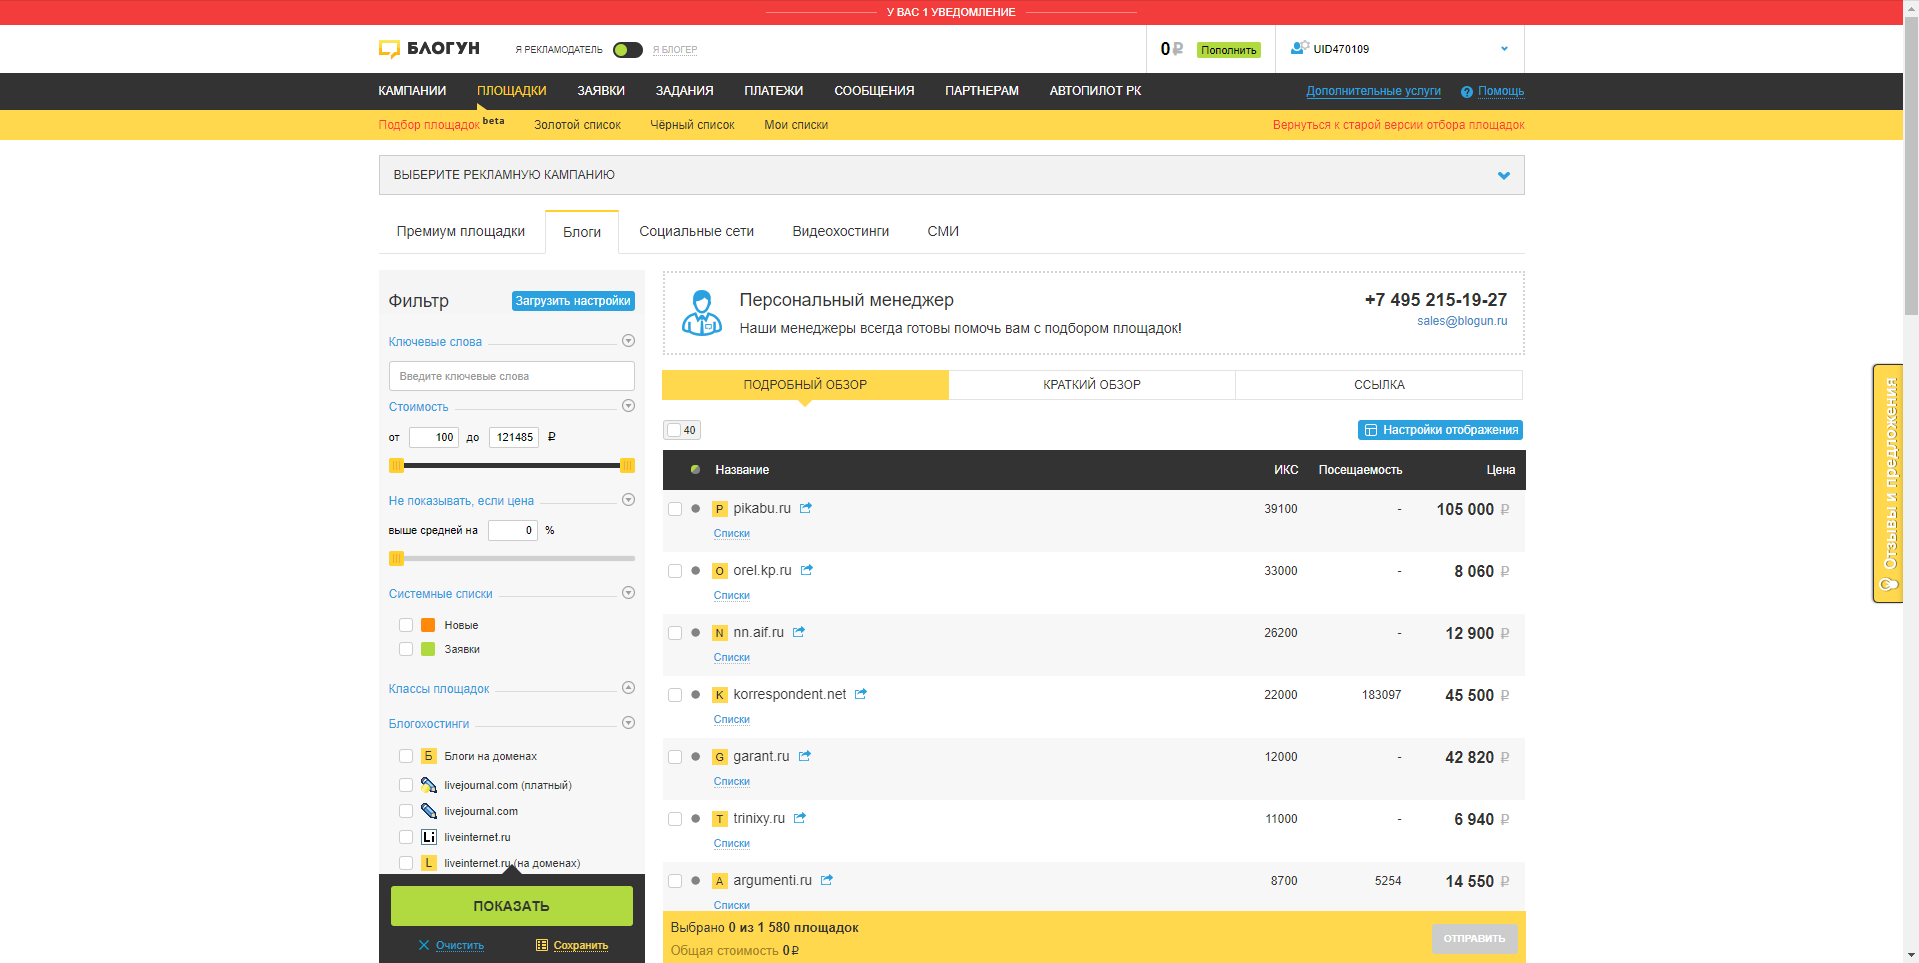
Task: Click the T letter icon of trinixy.ru
Action: 719,819
